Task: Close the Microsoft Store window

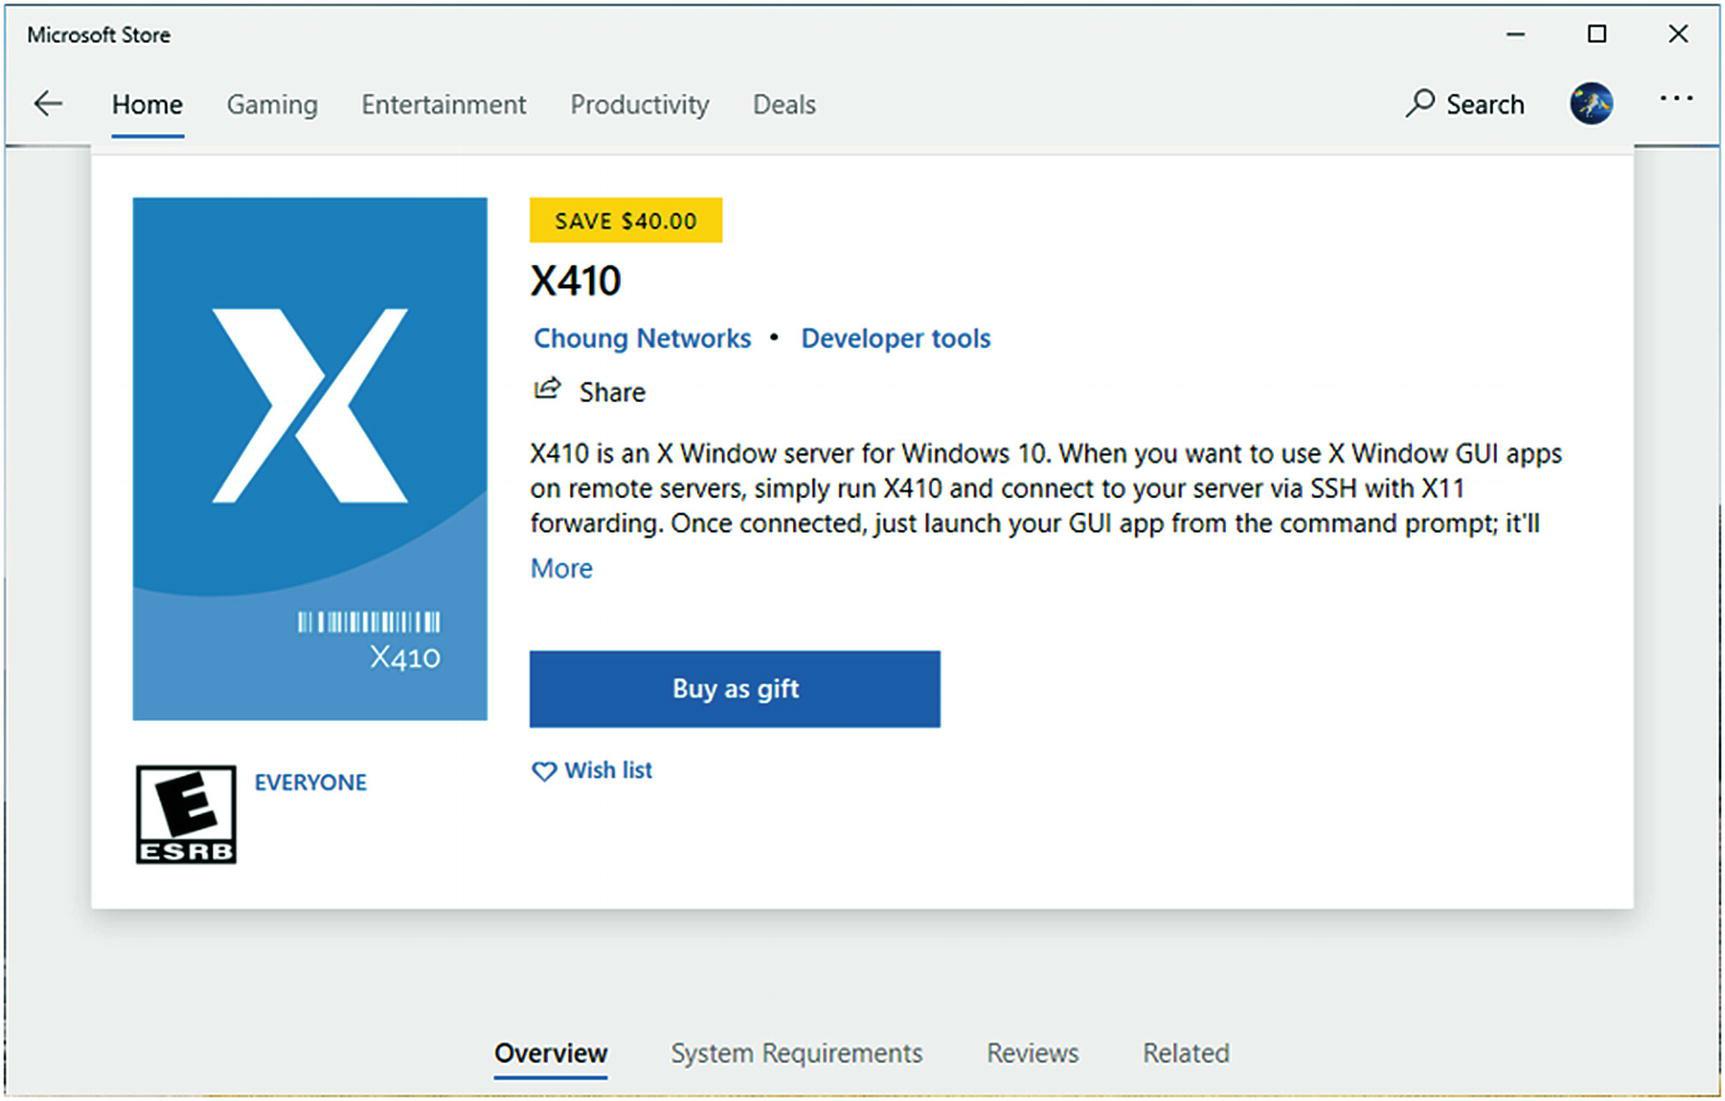Action: click(1678, 34)
